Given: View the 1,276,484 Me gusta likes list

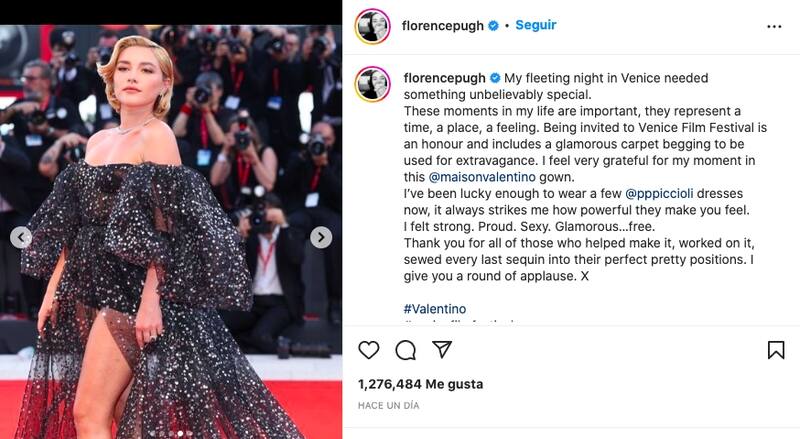Looking at the screenshot, I should (x=420, y=384).
